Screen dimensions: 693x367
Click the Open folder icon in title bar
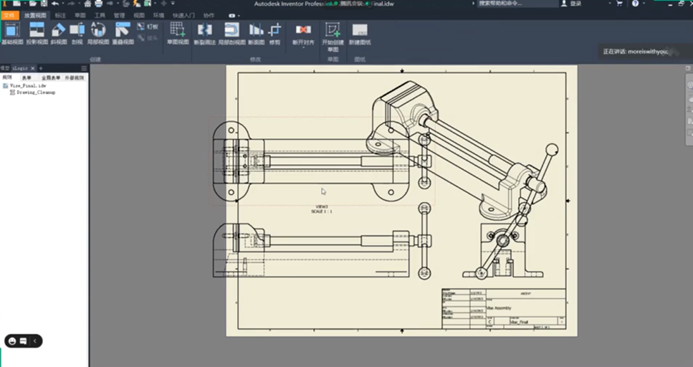click(33, 4)
